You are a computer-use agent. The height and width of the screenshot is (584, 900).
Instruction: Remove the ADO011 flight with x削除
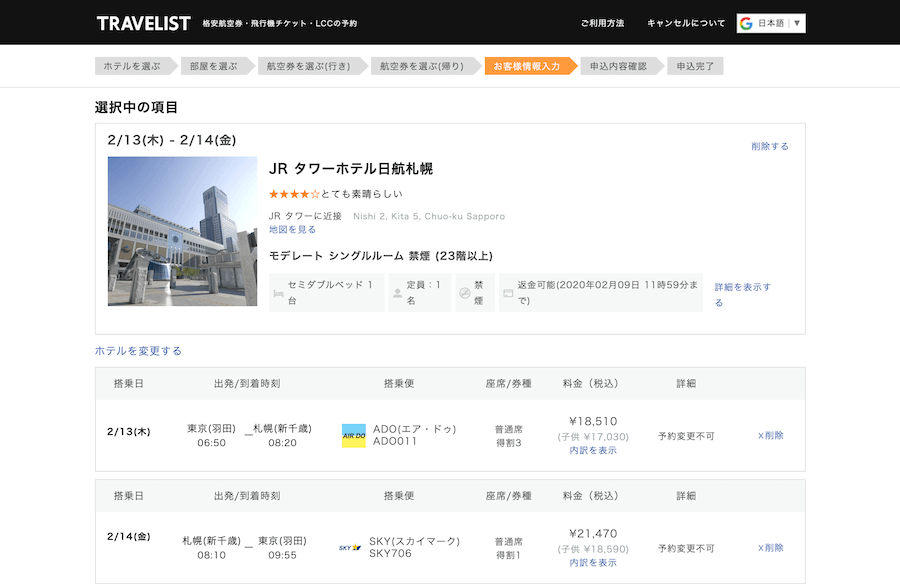770,435
